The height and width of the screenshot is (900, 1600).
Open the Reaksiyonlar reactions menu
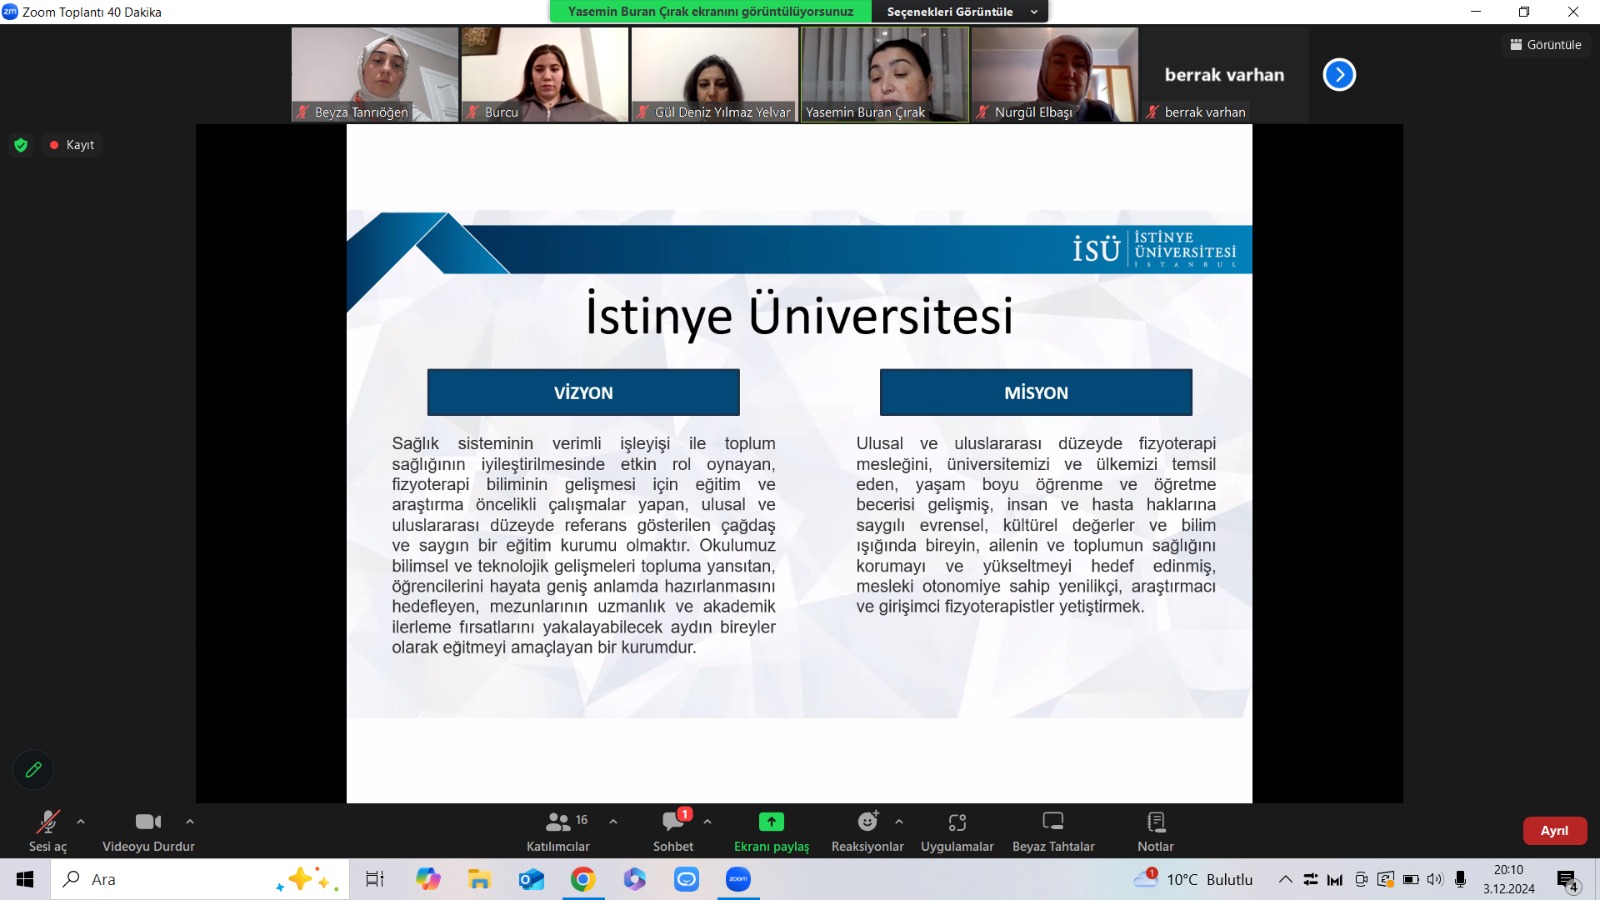pos(866,831)
